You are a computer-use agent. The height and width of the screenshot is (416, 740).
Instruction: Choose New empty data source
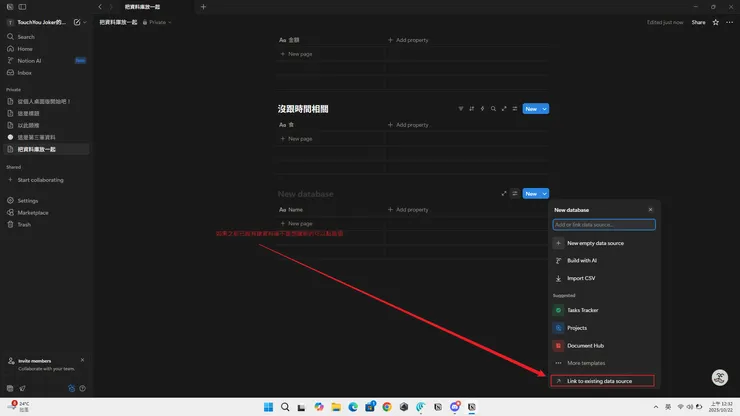click(x=604, y=243)
